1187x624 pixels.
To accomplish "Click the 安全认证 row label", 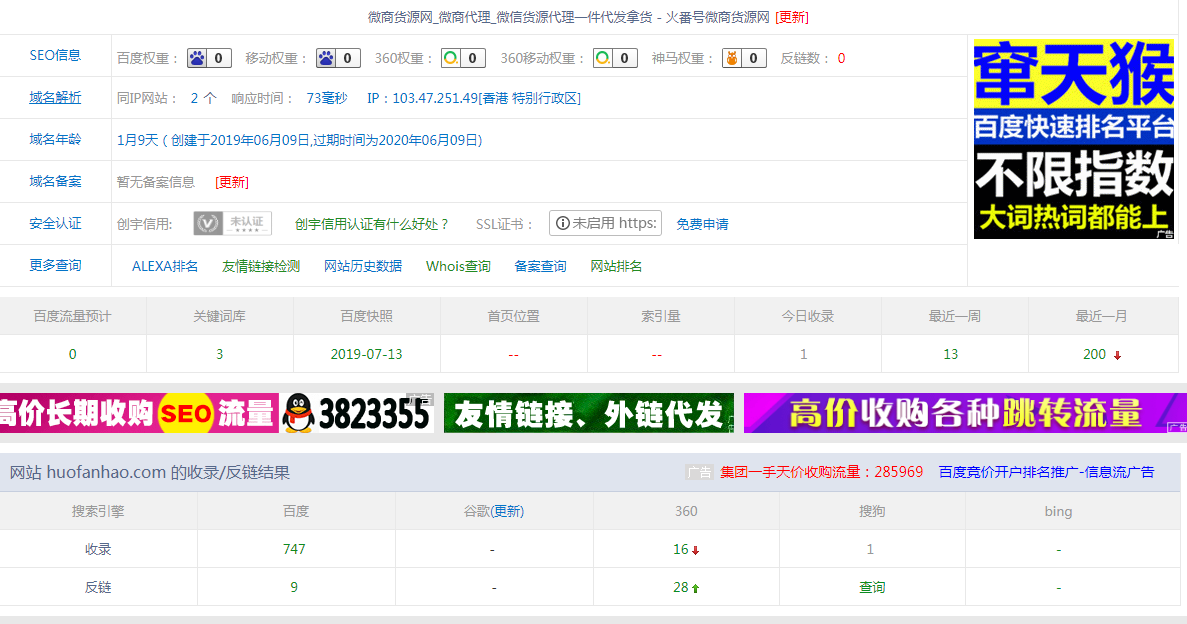I will [55, 223].
